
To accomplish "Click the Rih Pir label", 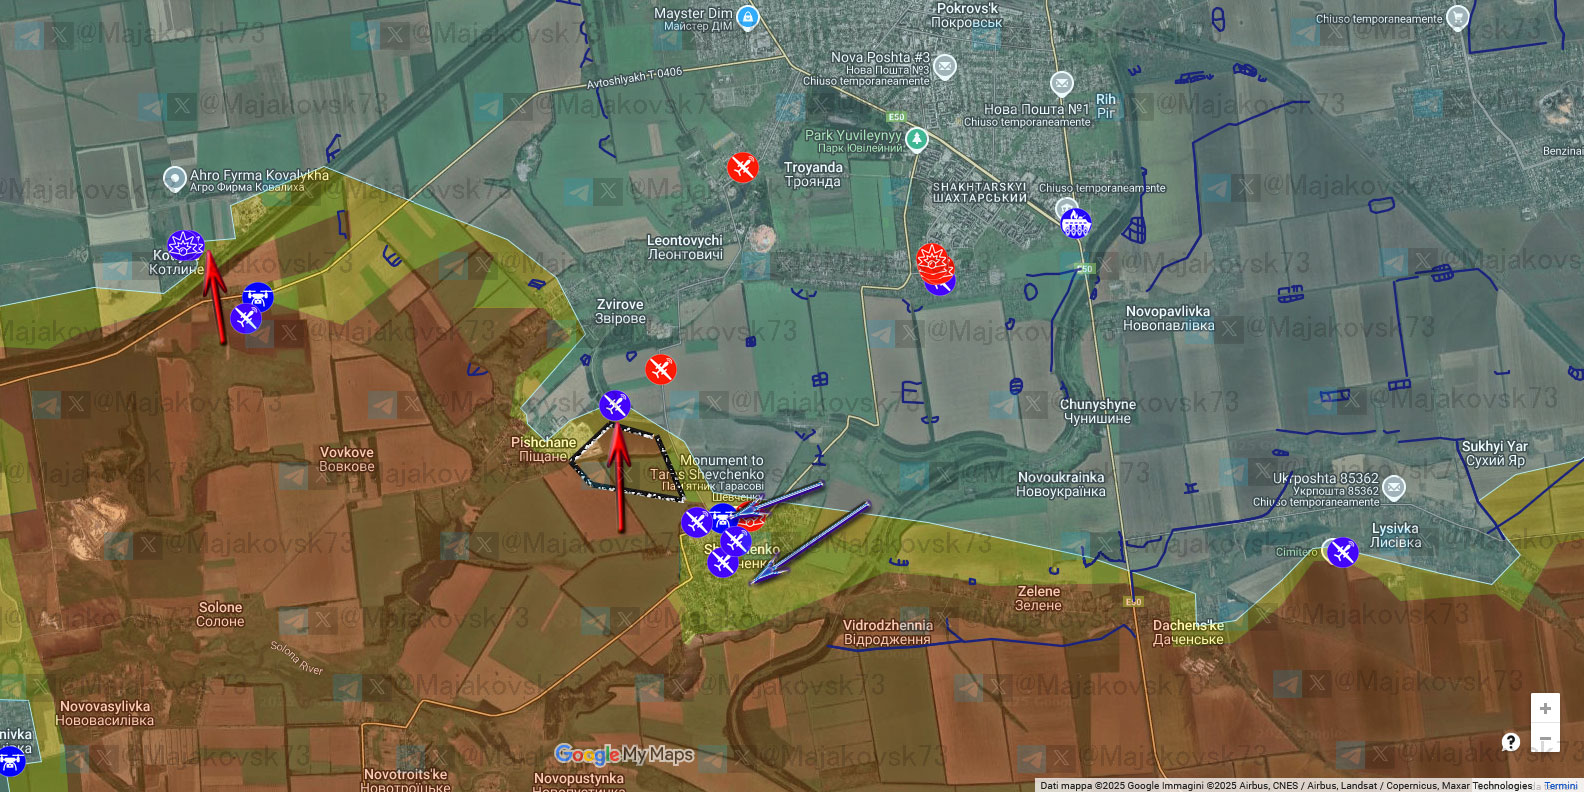I will click(x=1106, y=106).
